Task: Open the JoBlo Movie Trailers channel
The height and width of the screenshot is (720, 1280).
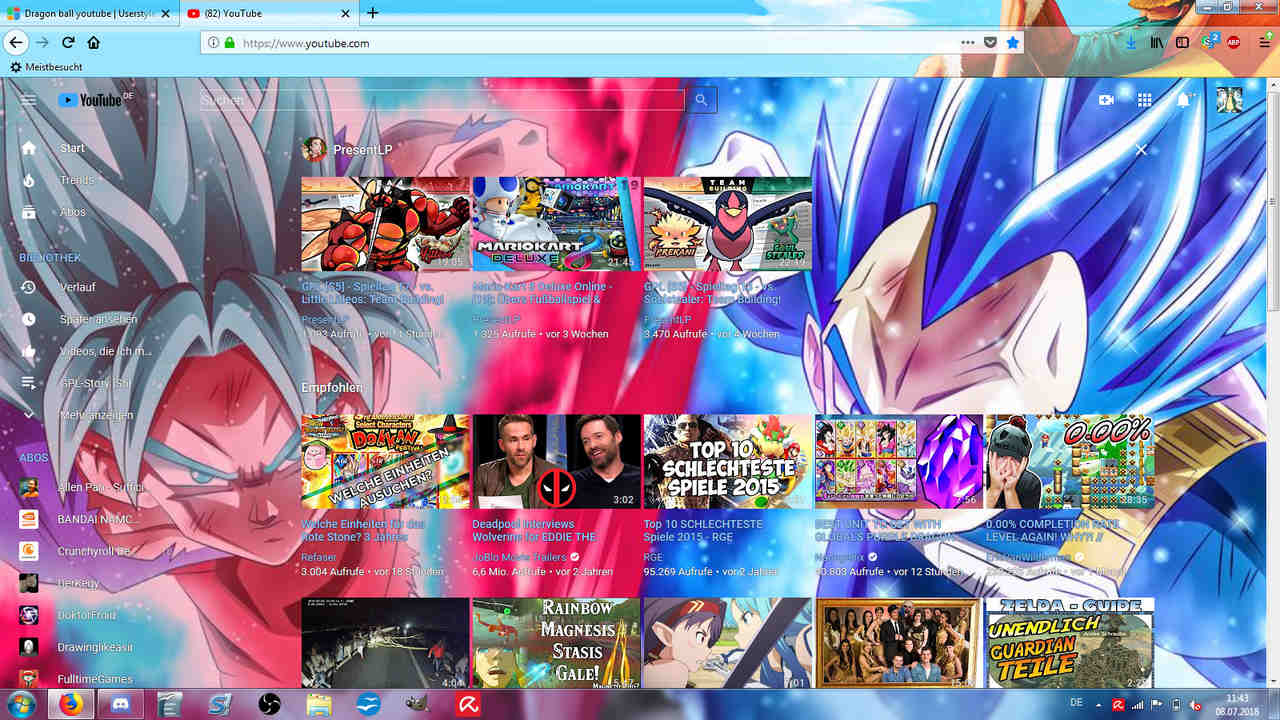Action: coord(519,557)
